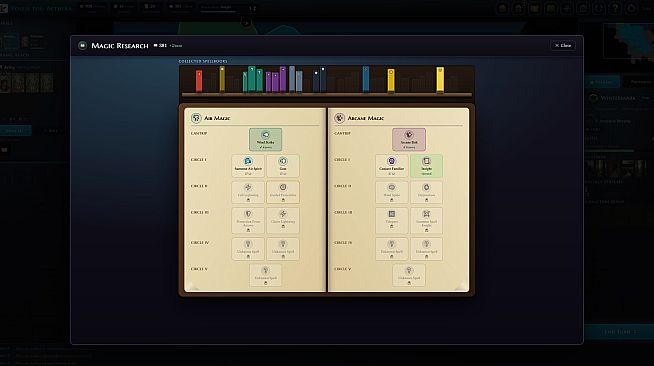Open the tall bright yellow spellbook
654x366 pixels.
[440, 79]
